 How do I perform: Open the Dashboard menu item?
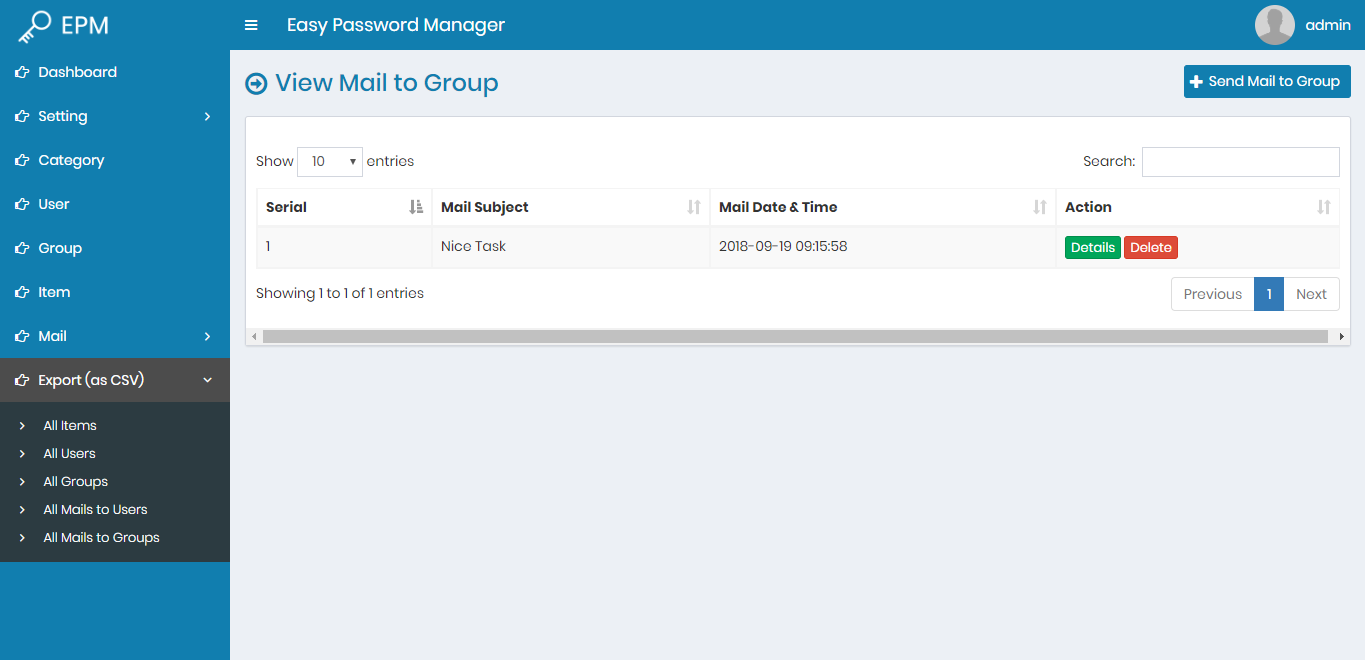(77, 72)
